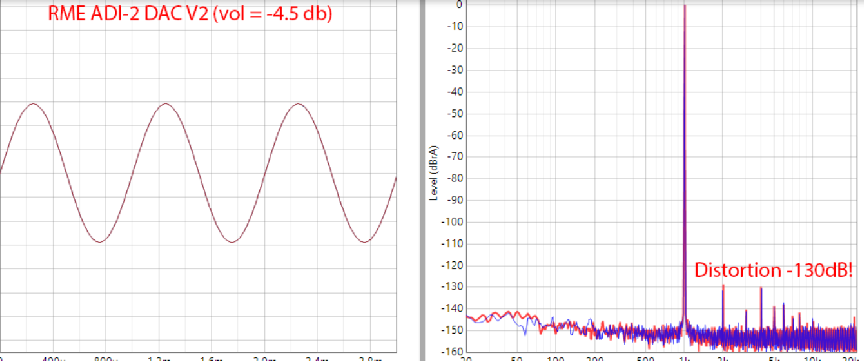The image size is (864, 361).
Task: Click the -60 level axis label
Action: pos(455,135)
